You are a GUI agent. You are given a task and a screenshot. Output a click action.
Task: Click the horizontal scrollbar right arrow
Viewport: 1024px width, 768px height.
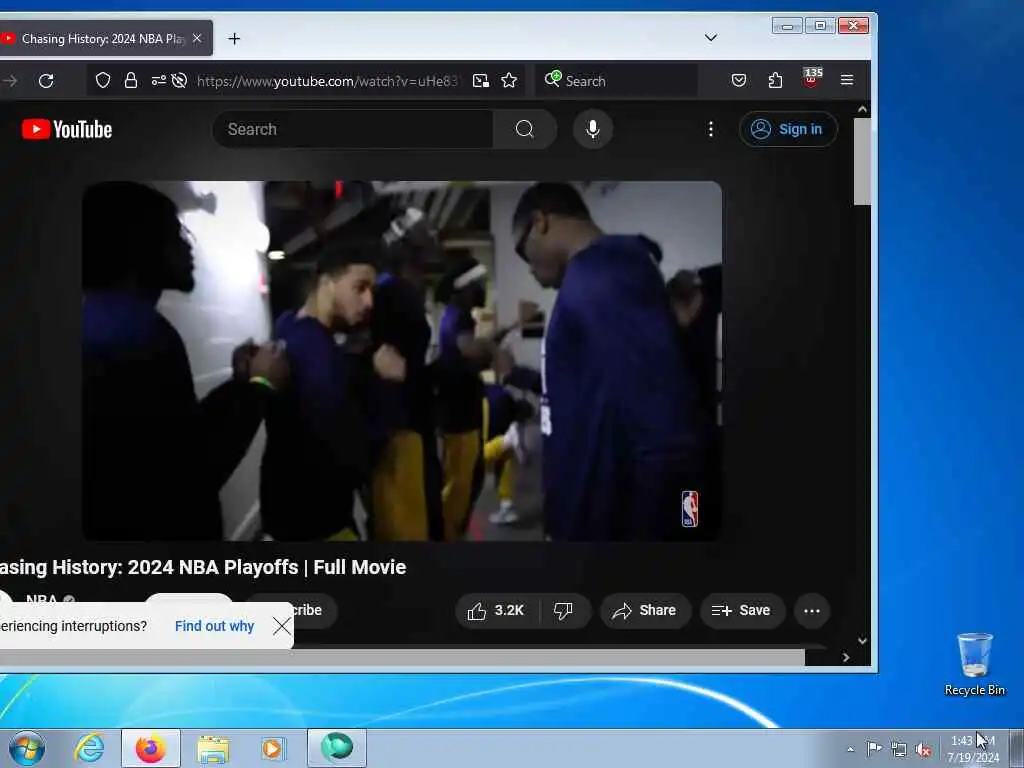point(846,658)
